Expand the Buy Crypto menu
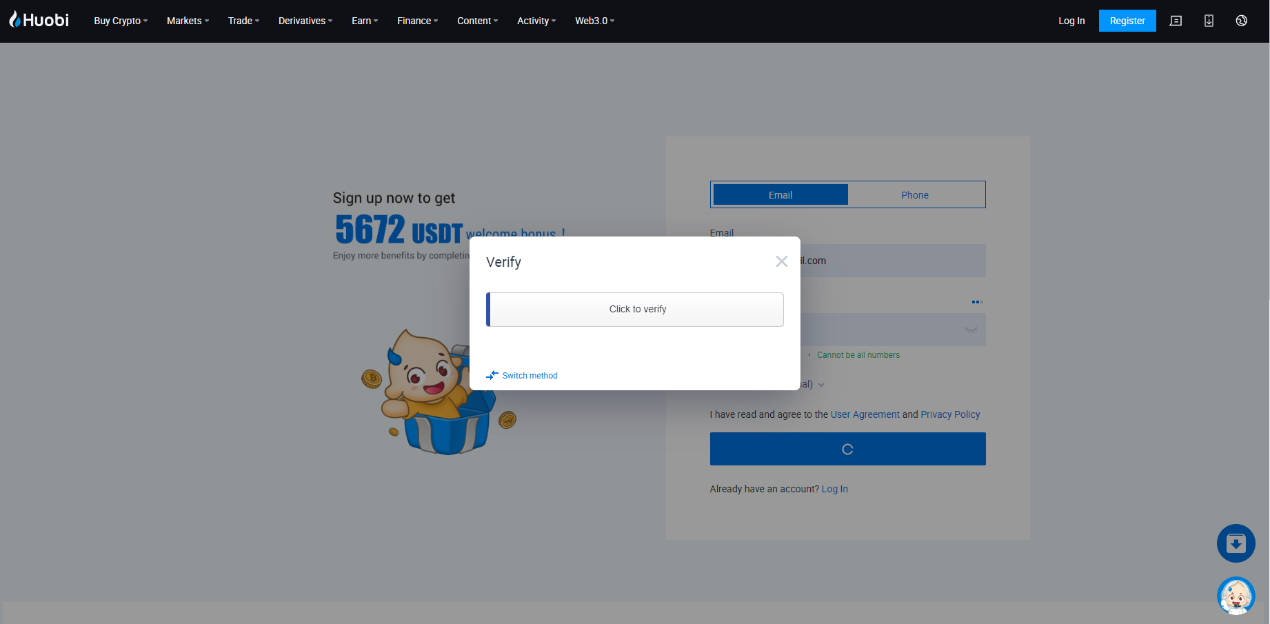1270x624 pixels. (x=120, y=21)
